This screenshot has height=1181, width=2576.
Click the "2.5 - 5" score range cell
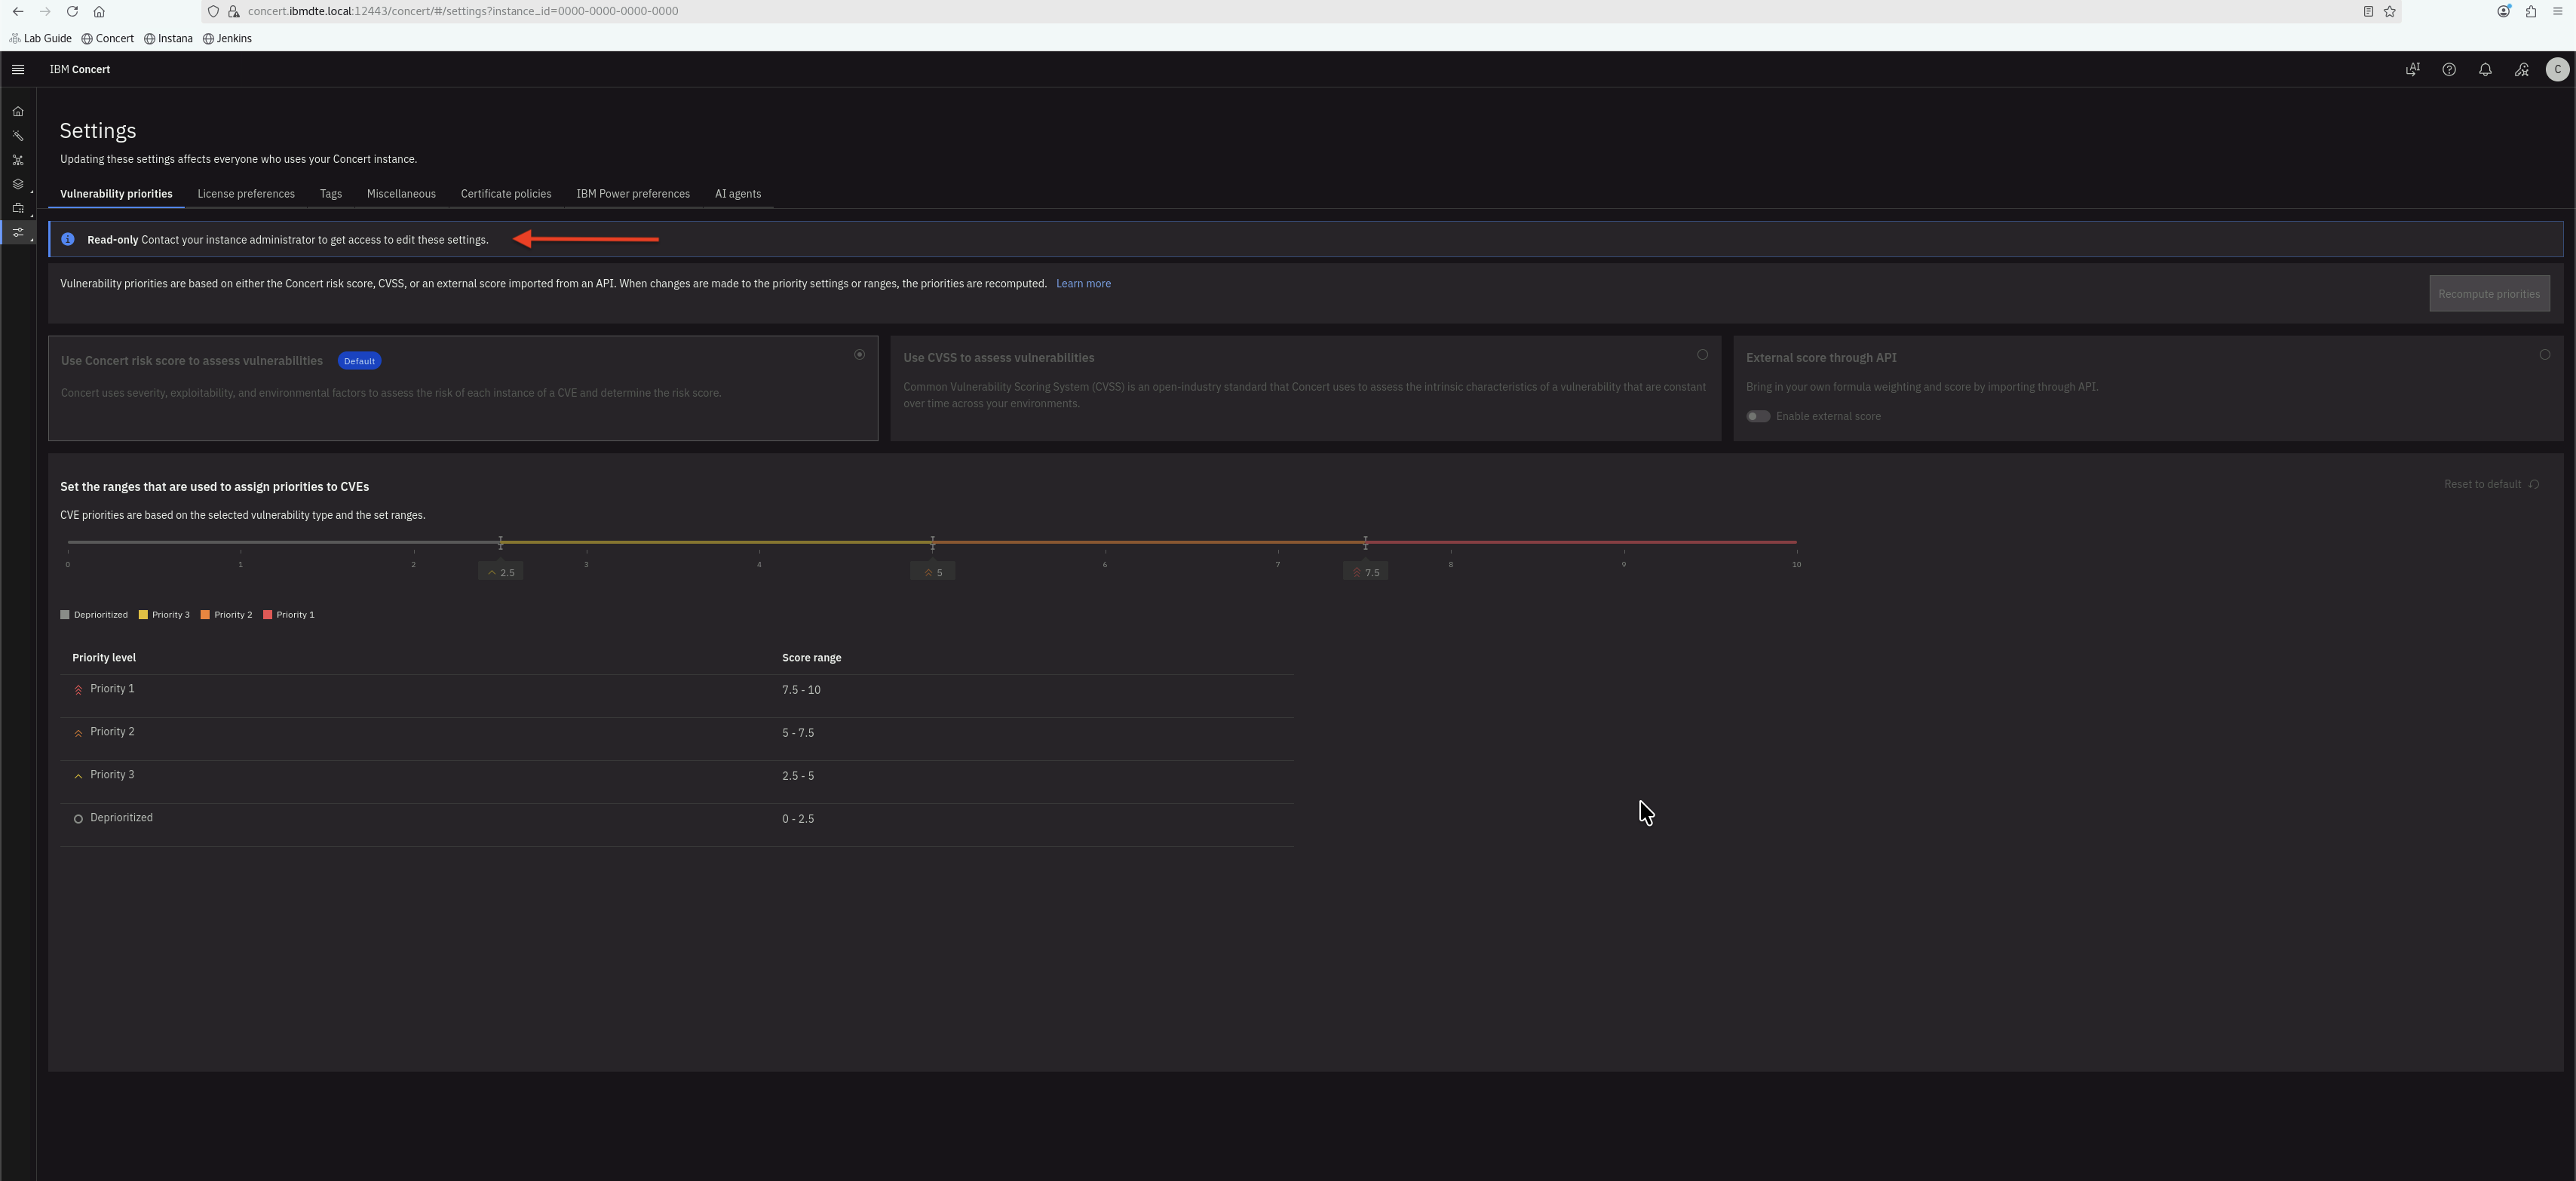[798, 776]
